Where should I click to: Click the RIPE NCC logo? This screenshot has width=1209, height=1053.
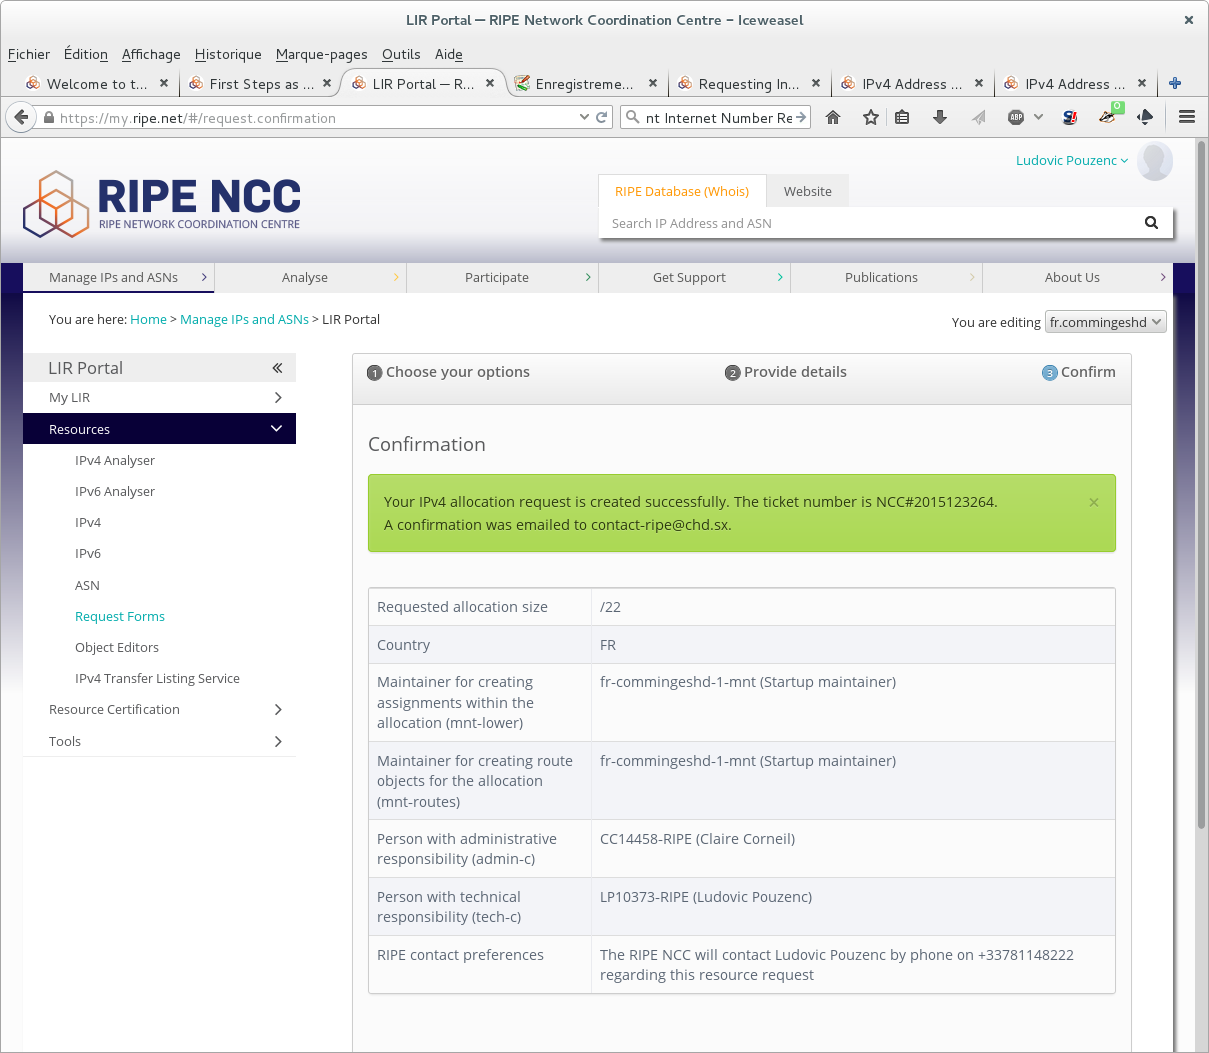click(x=162, y=204)
